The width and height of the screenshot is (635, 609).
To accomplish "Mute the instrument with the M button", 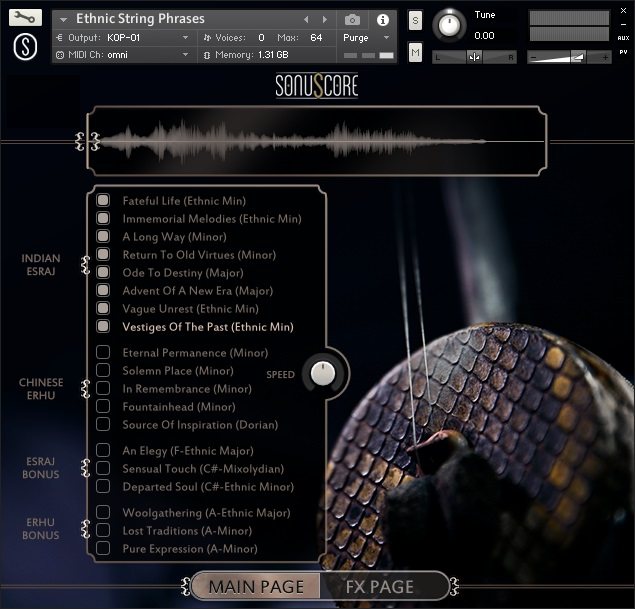I will 415,52.
